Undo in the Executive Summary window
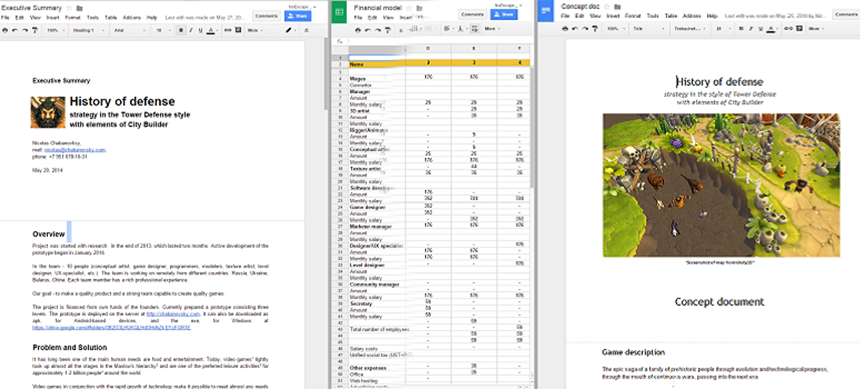Viewport: 860px width, 389px height. pyautogui.click(x=15, y=30)
